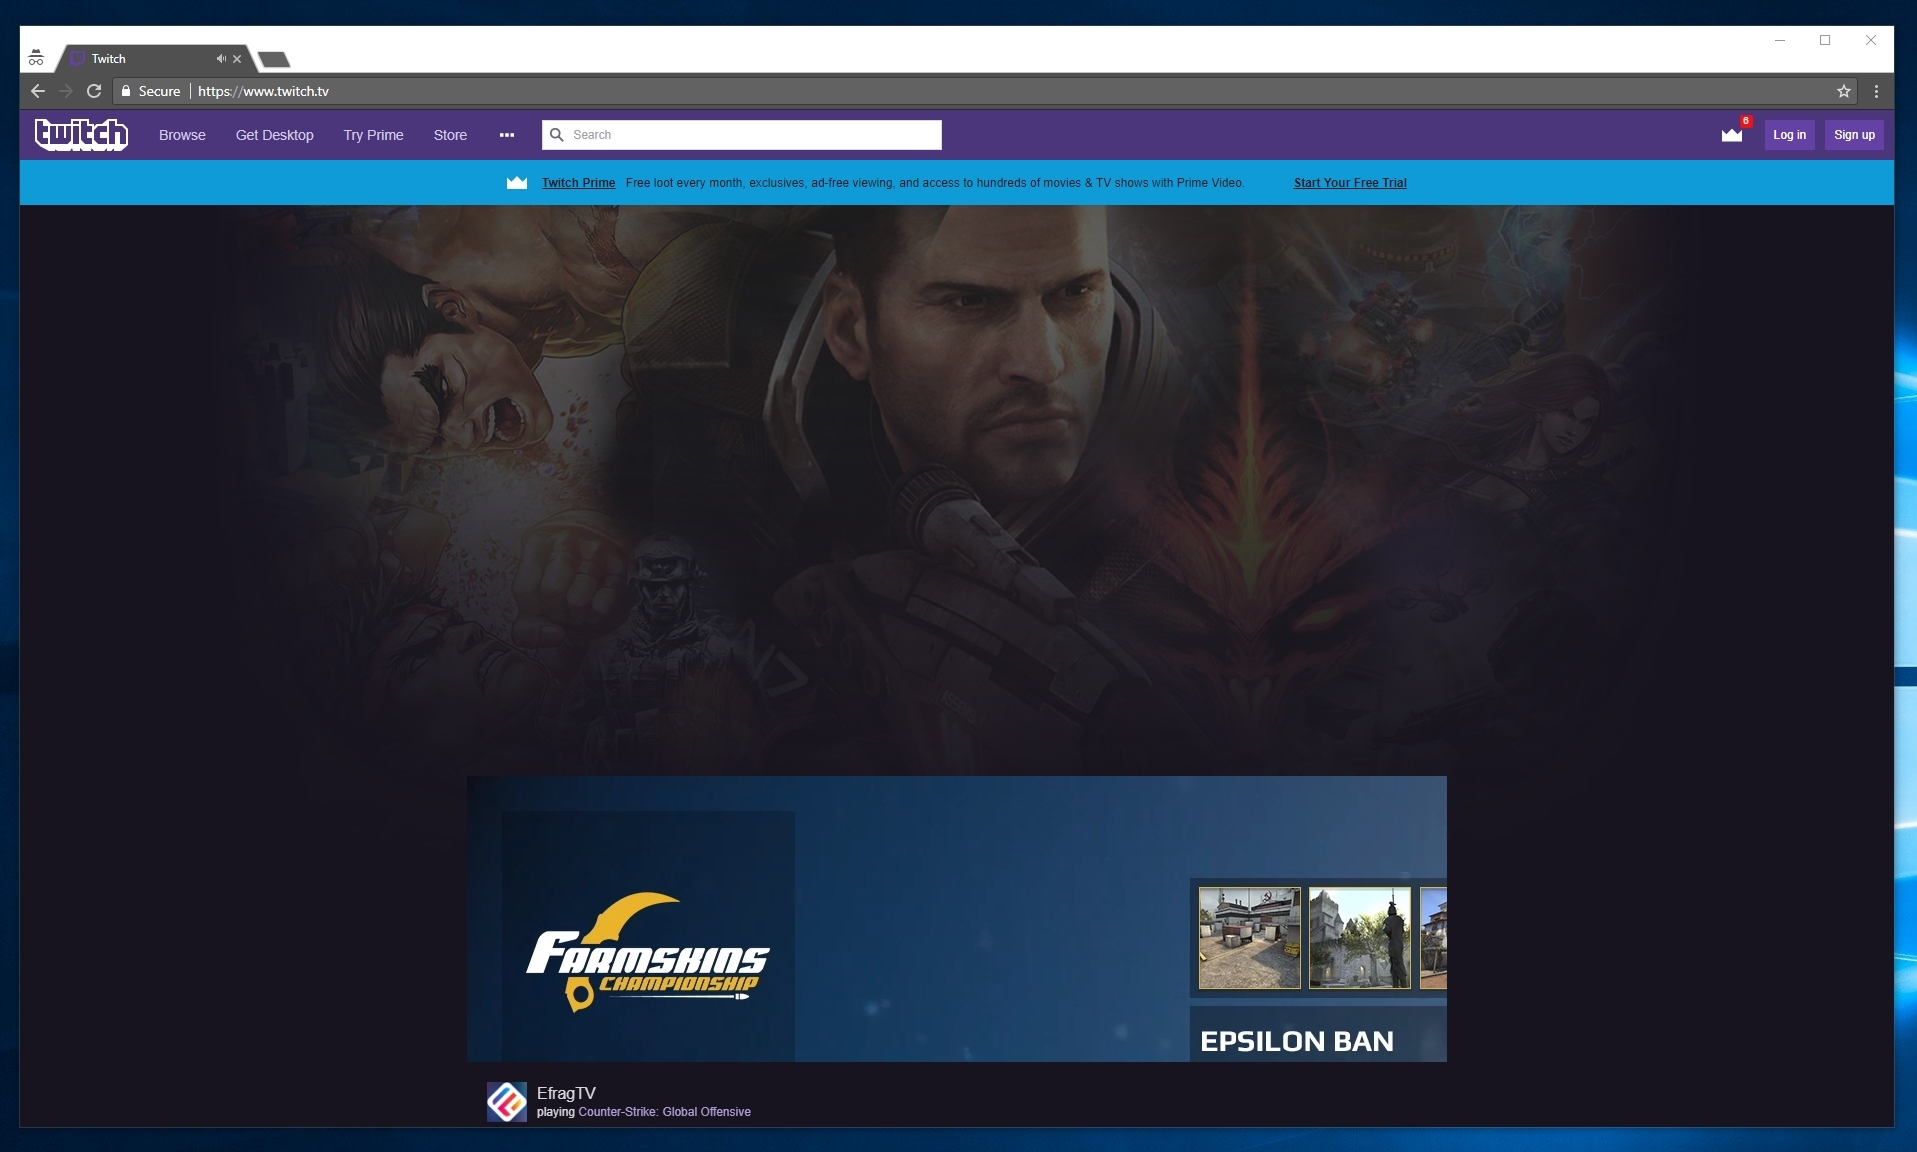
Task: Open the Chrome three-dot menu
Action: 1876,91
